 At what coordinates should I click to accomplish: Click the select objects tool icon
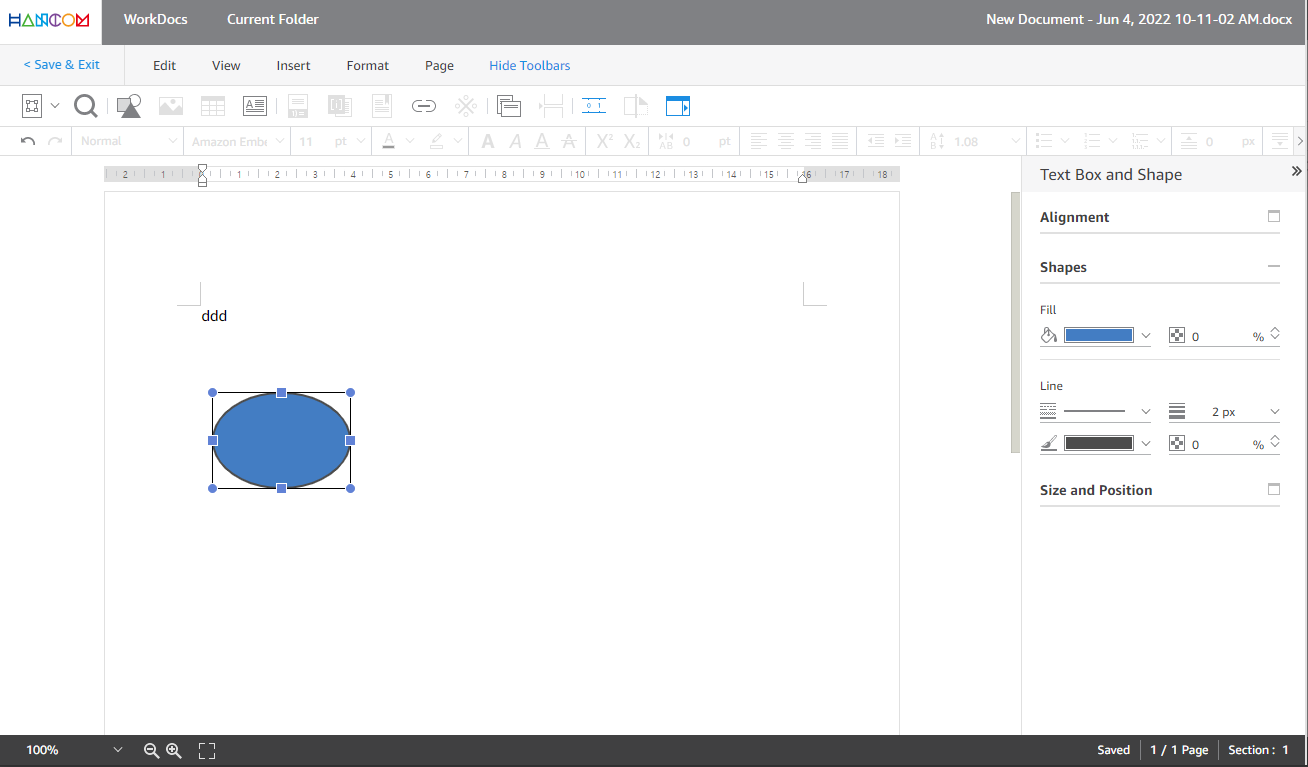(31, 105)
